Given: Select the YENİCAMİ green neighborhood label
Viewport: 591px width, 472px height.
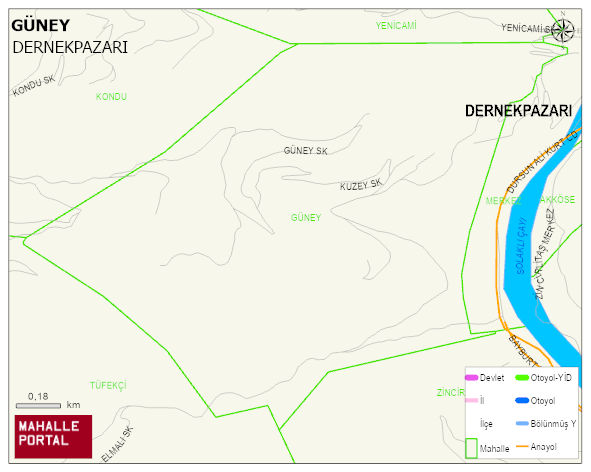Looking at the screenshot, I should 396,26.
